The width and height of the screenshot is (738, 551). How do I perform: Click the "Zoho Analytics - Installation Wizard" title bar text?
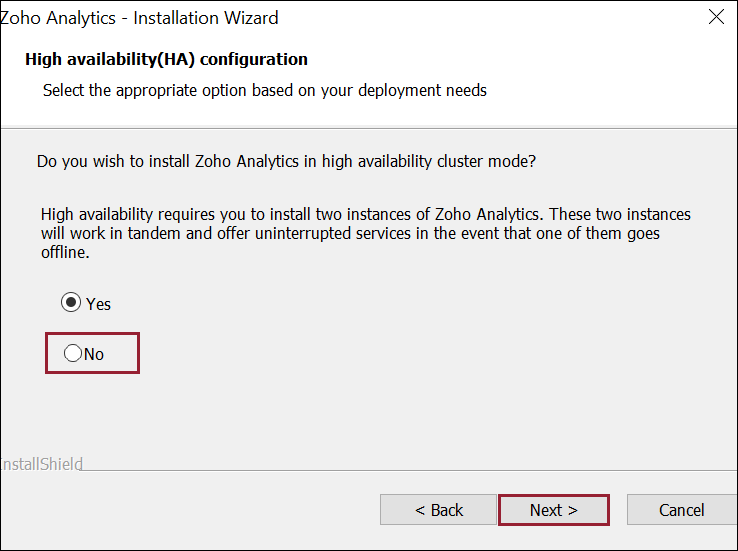click(x=140, y=18)
